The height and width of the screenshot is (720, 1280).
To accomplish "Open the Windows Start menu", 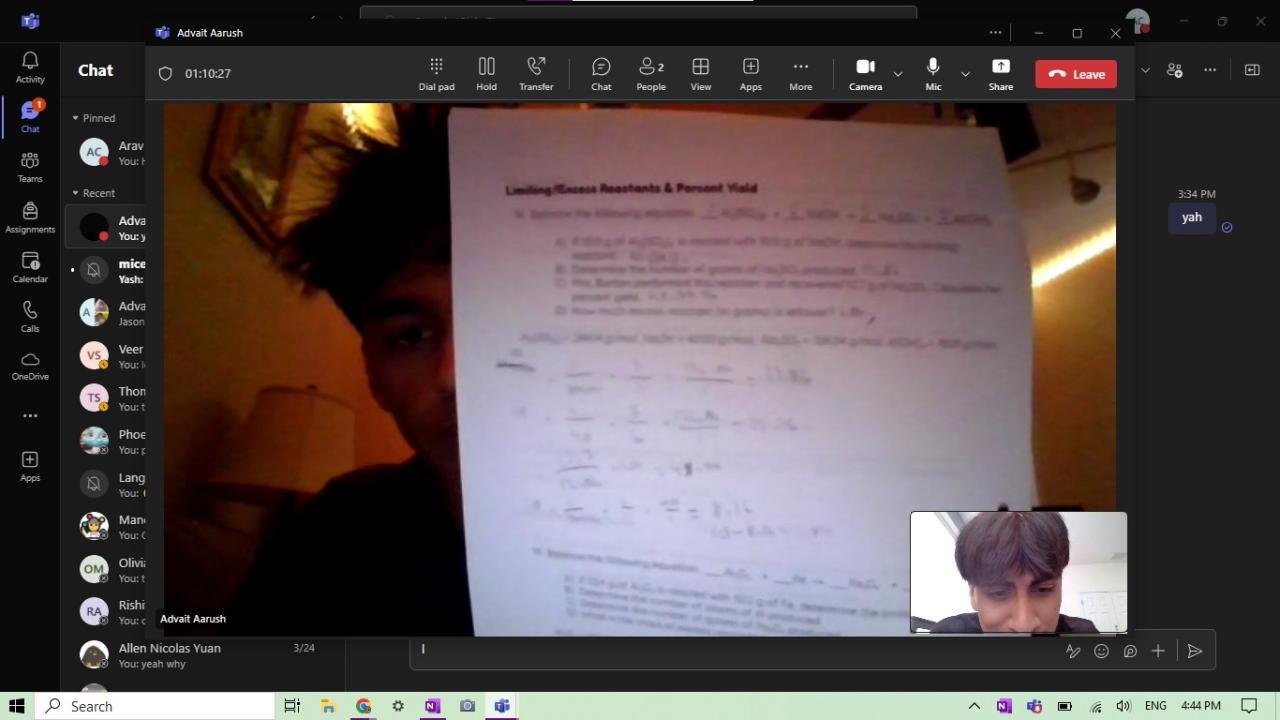I will 16,706.
